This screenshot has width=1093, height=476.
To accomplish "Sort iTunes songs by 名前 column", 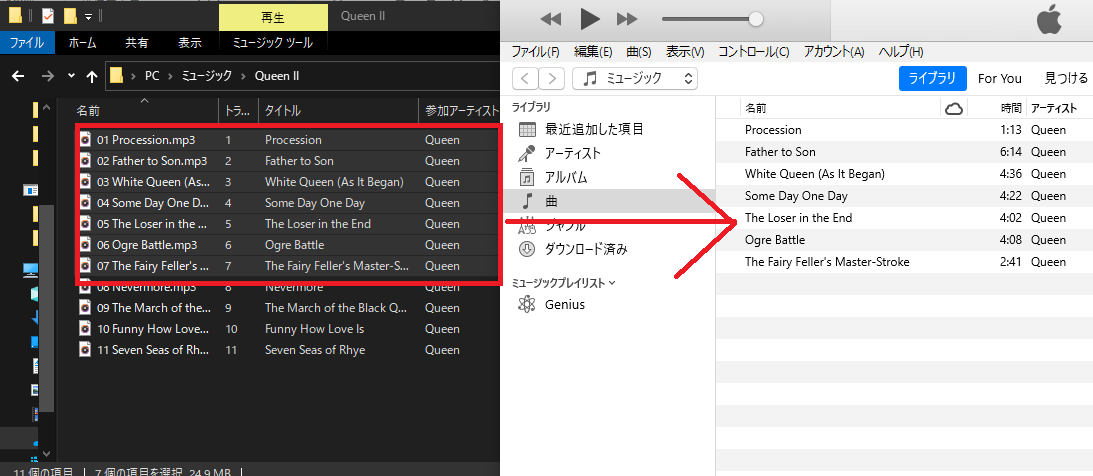I will tap(756, 108).
